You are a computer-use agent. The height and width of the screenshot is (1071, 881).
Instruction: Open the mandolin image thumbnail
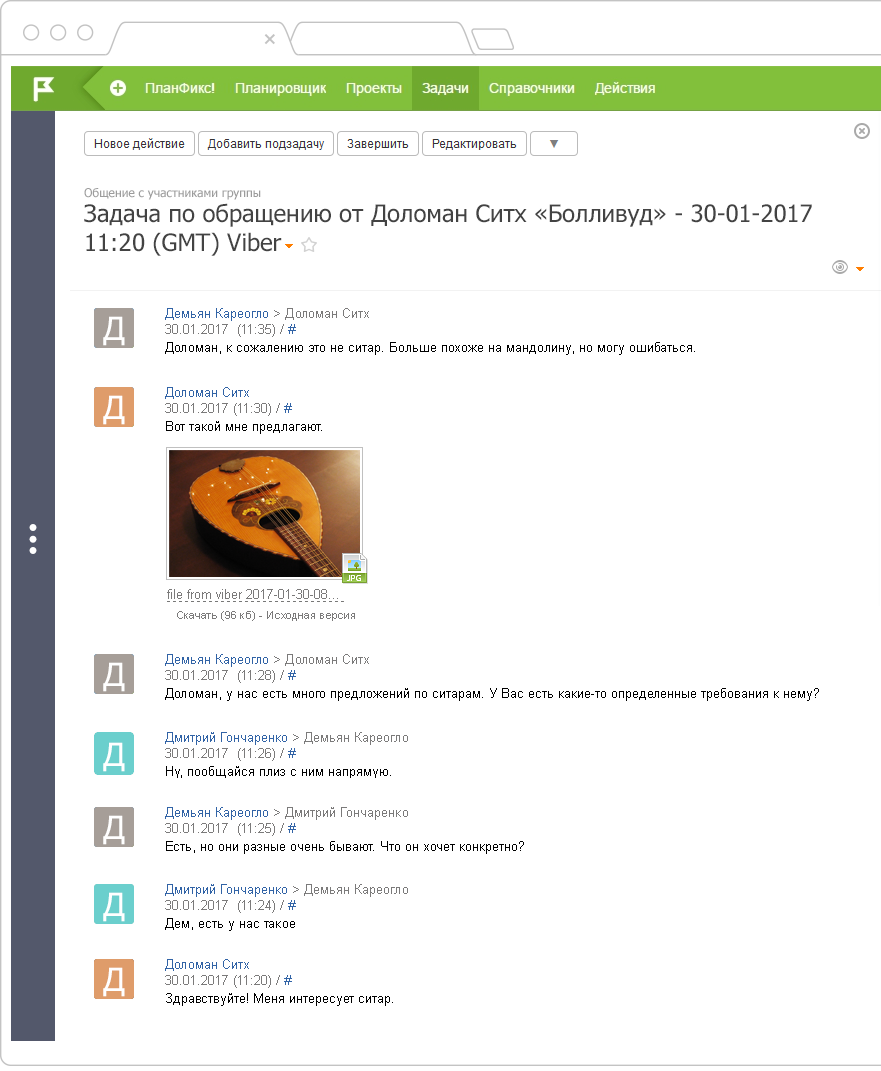264,512
